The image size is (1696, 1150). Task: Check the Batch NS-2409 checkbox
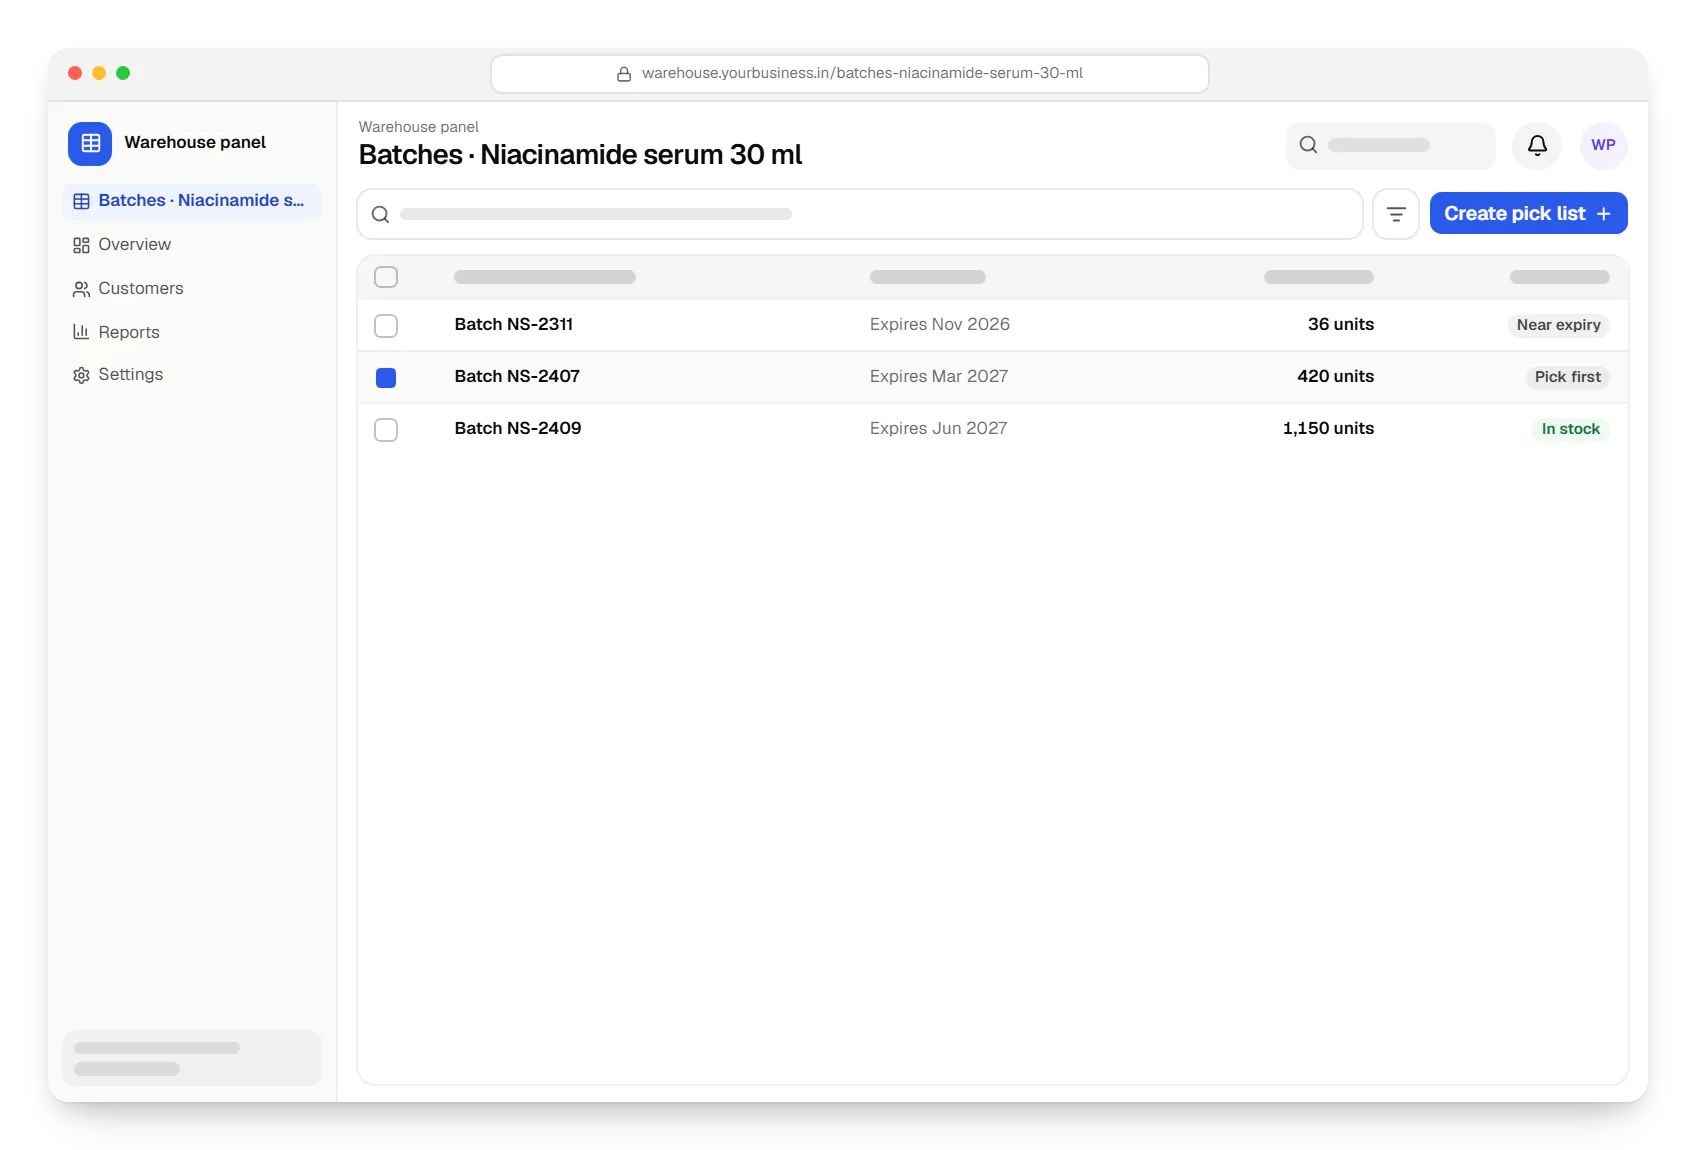(386, 430)
